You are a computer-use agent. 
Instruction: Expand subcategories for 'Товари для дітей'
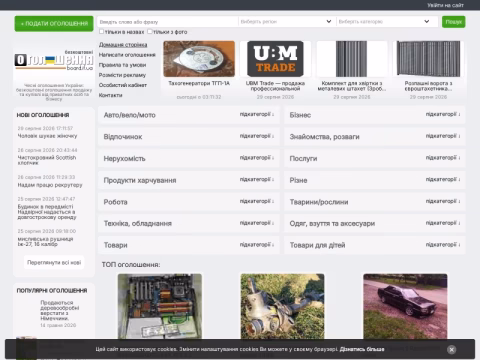(x=443, y=245)
